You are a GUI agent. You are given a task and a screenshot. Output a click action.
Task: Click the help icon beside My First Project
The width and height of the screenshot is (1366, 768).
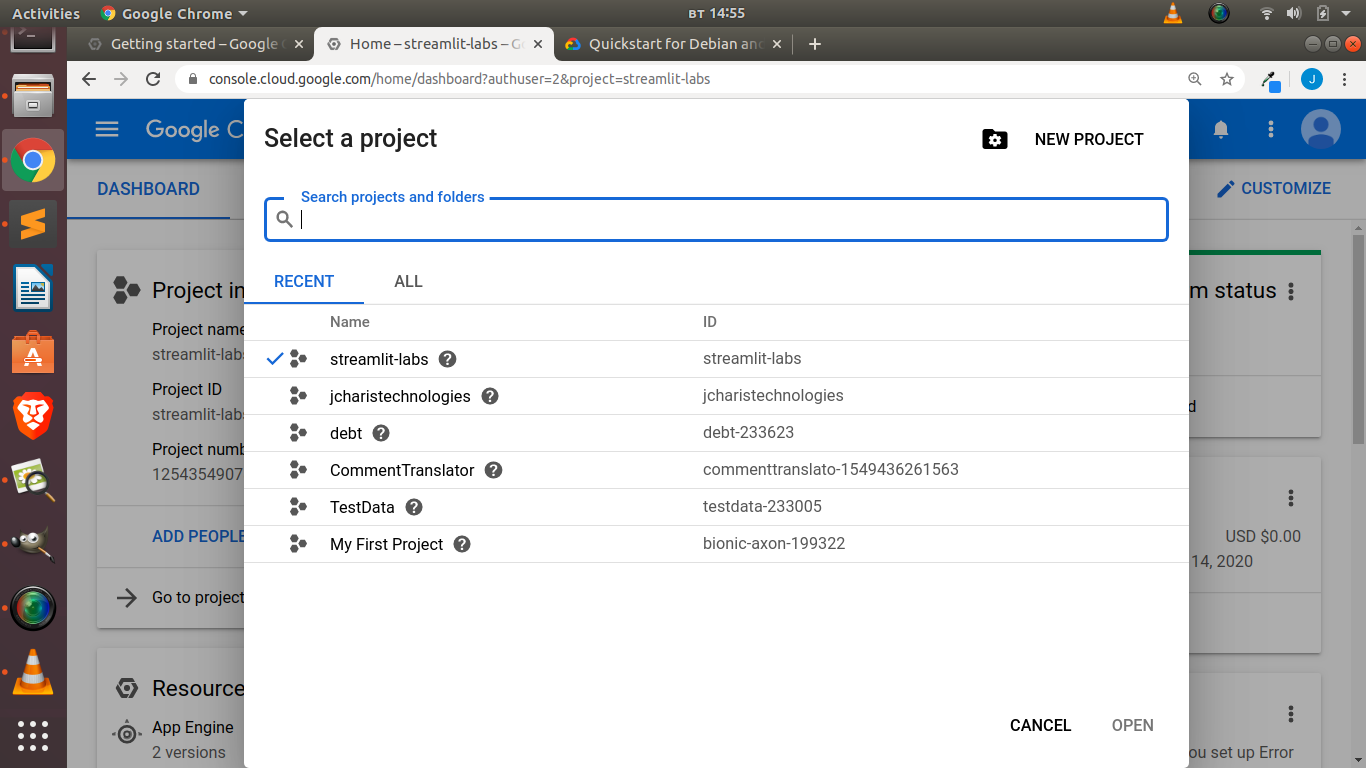(x=461, y=544)
